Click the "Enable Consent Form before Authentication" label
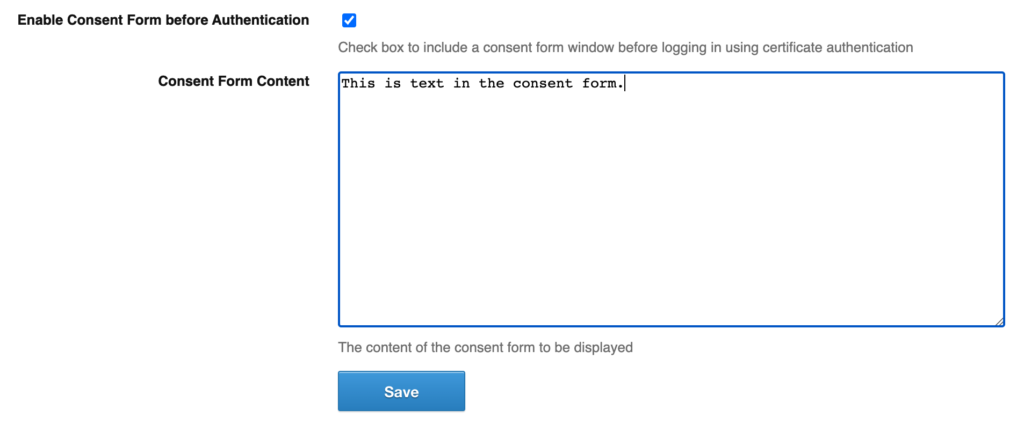 pos(164,20)
